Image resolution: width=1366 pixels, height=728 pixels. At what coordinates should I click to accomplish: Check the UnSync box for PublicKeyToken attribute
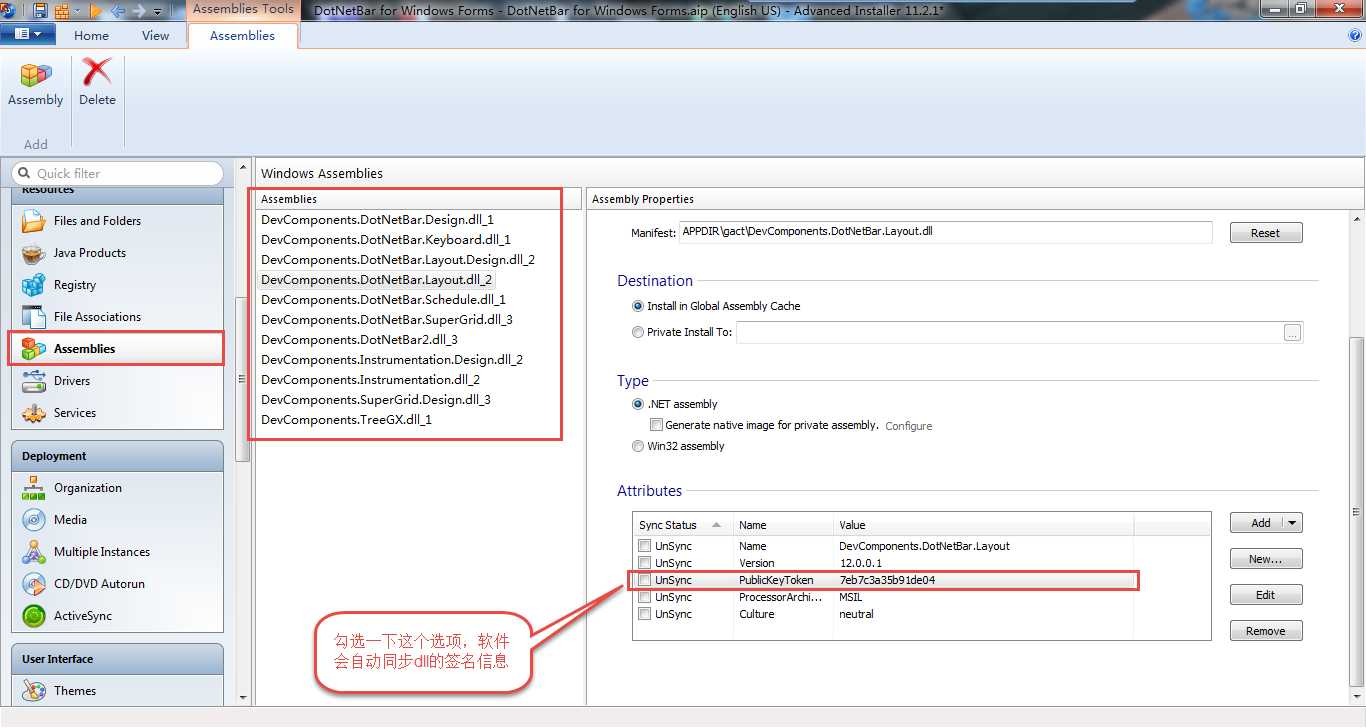pyautogui.click(x=645, y=580)
